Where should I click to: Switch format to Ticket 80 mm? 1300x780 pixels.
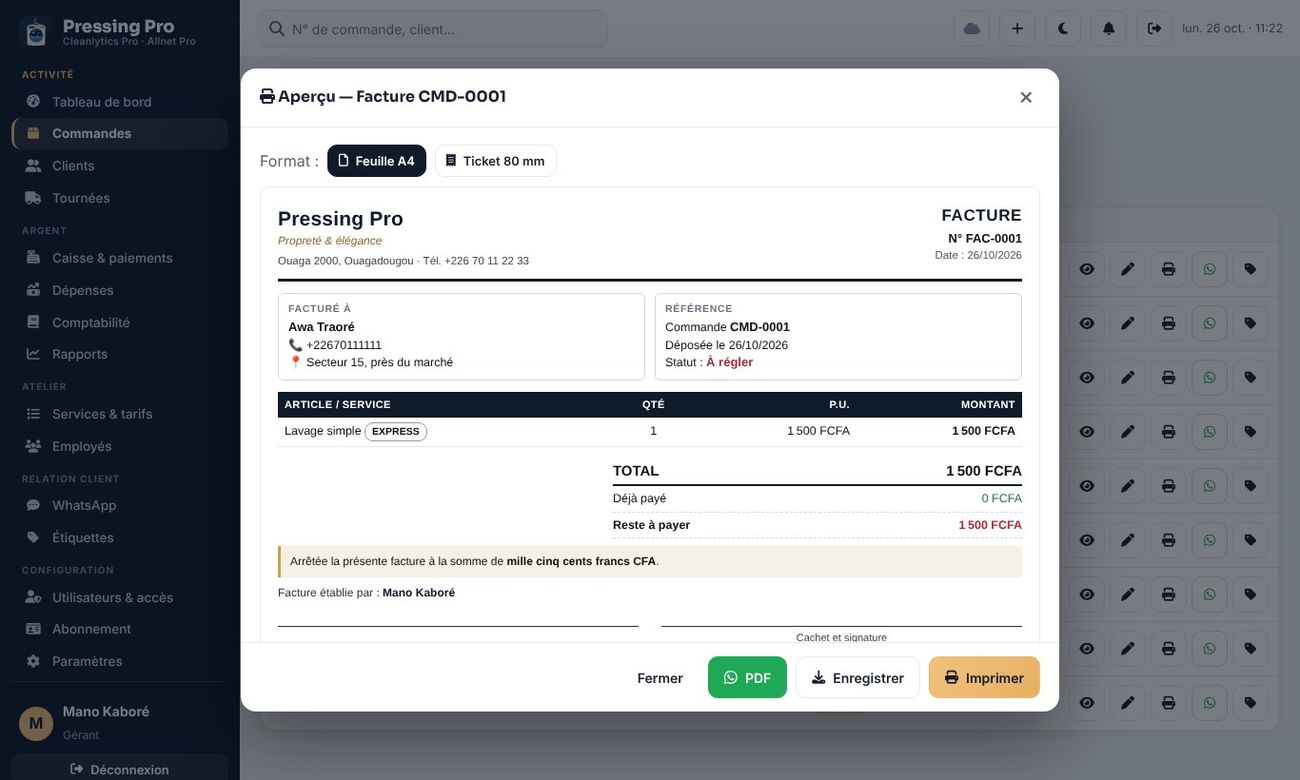[496, 161]
